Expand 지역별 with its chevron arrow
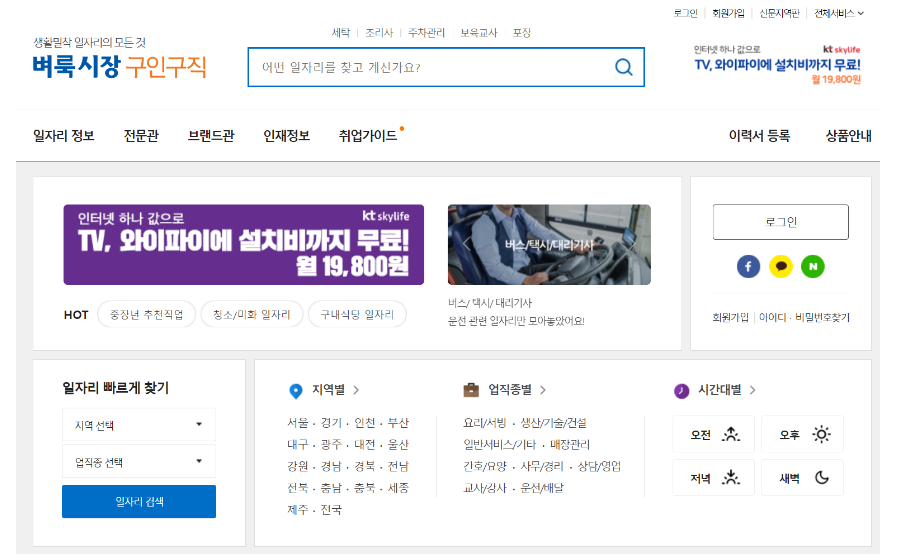907x560 pixels. pos(356,390)
